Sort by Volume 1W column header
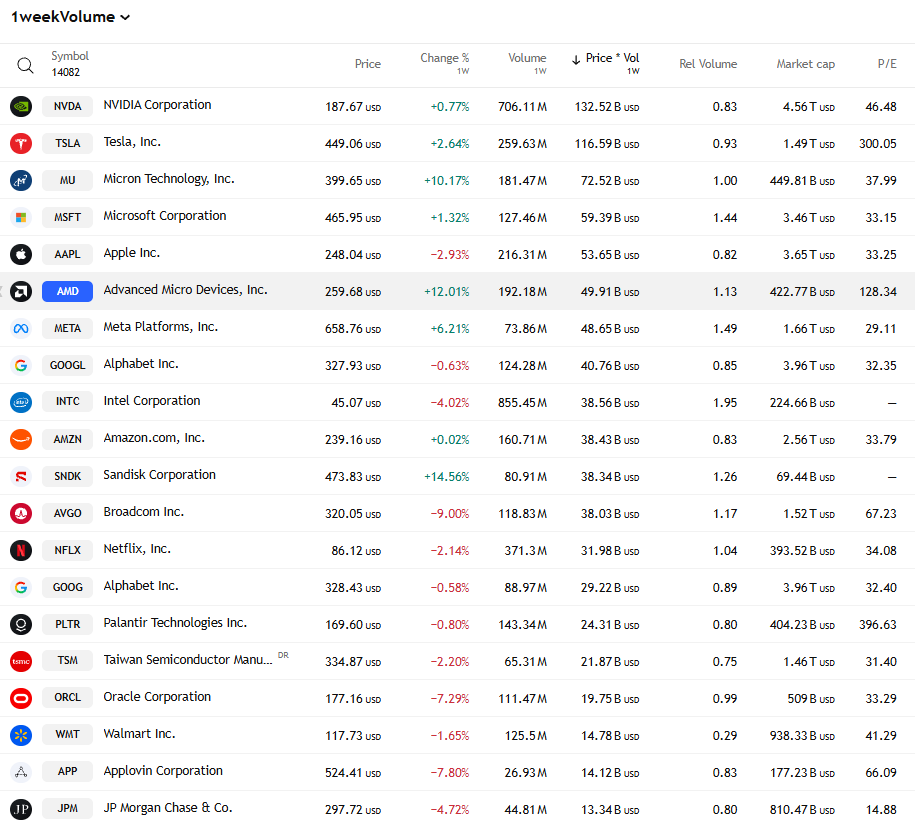The height and width of the screenshot is (821, 915). [x=527, y=63]
